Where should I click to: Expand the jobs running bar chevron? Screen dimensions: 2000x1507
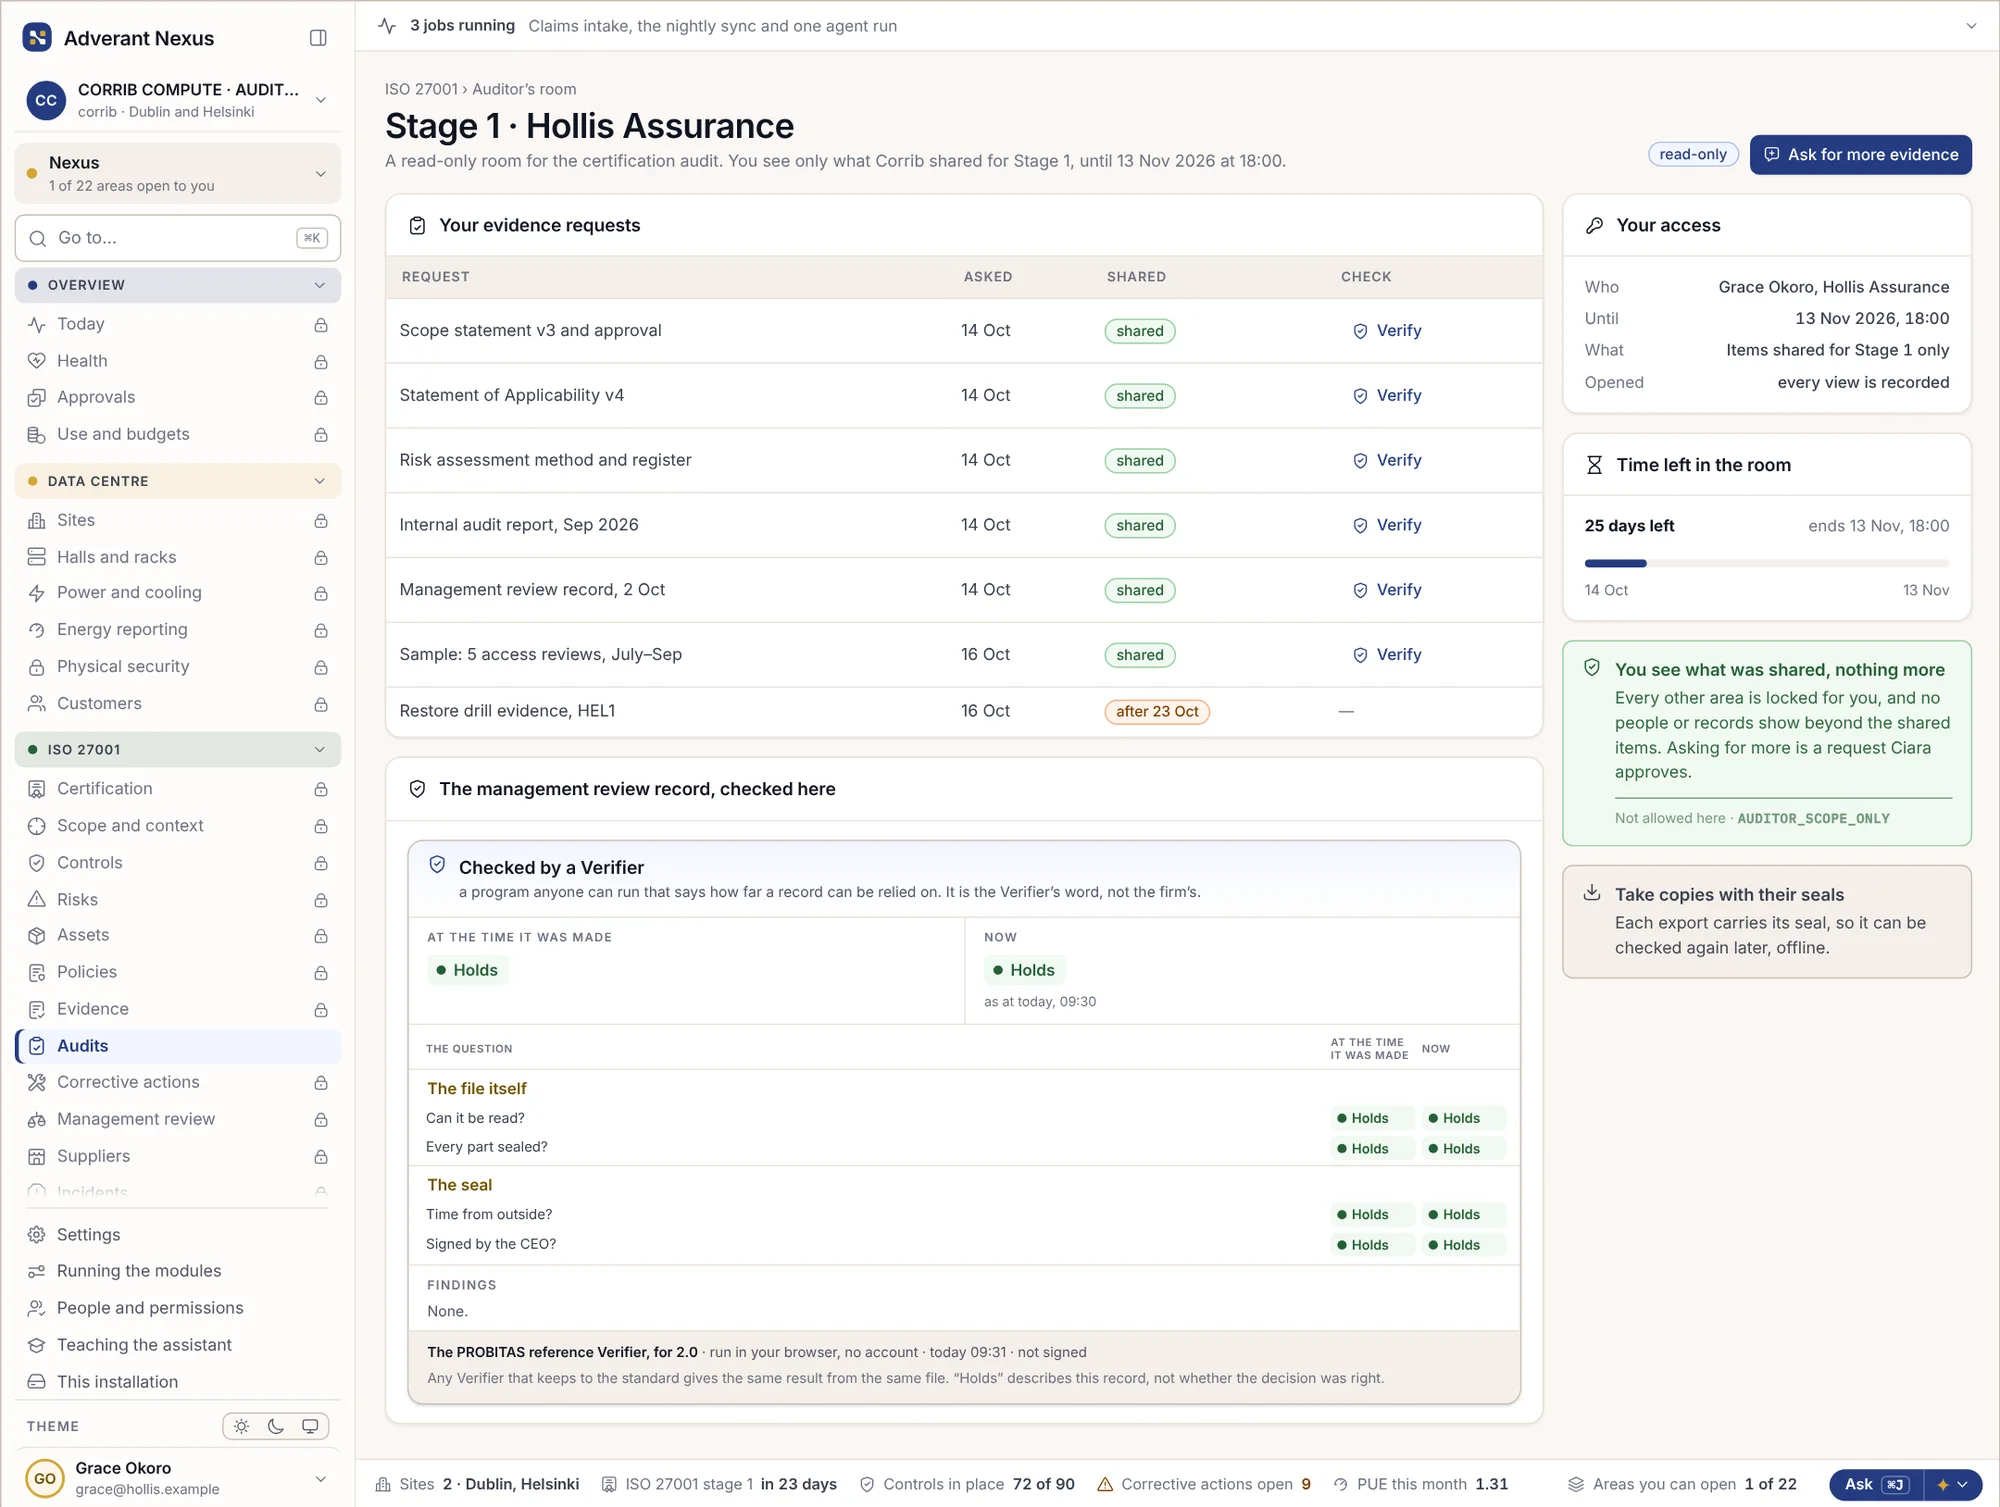tap(1971, 26)
